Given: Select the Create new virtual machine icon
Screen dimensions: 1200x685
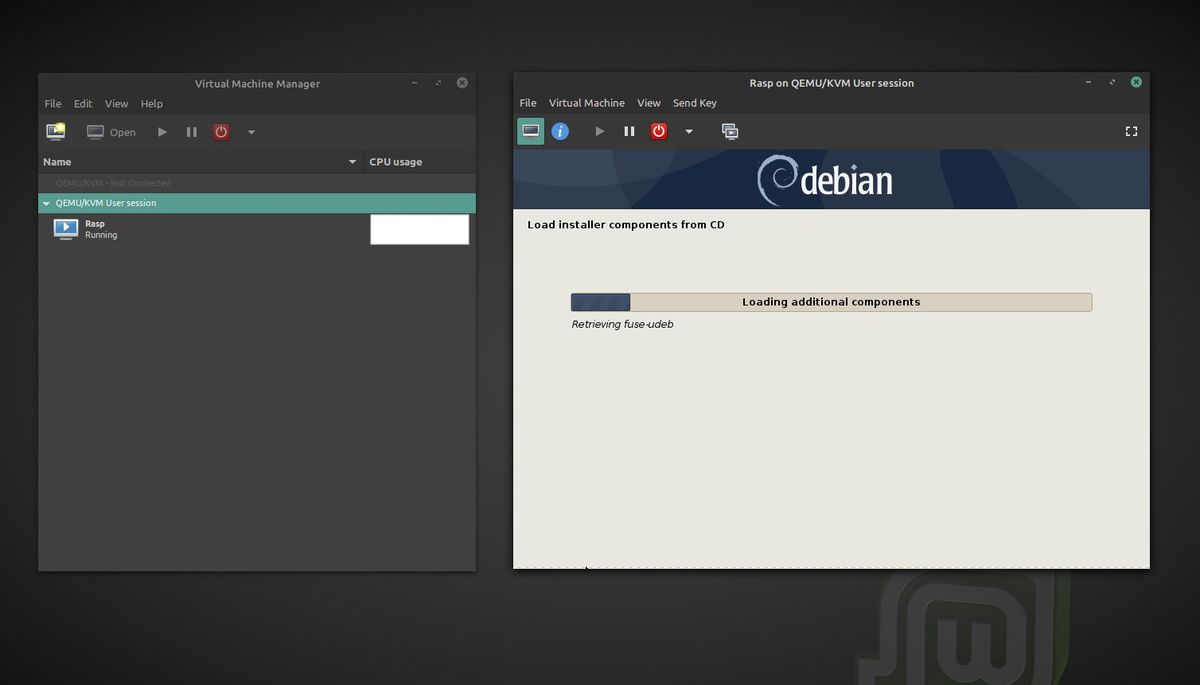Looking at the screenshot, I should (x=55, y=131).
